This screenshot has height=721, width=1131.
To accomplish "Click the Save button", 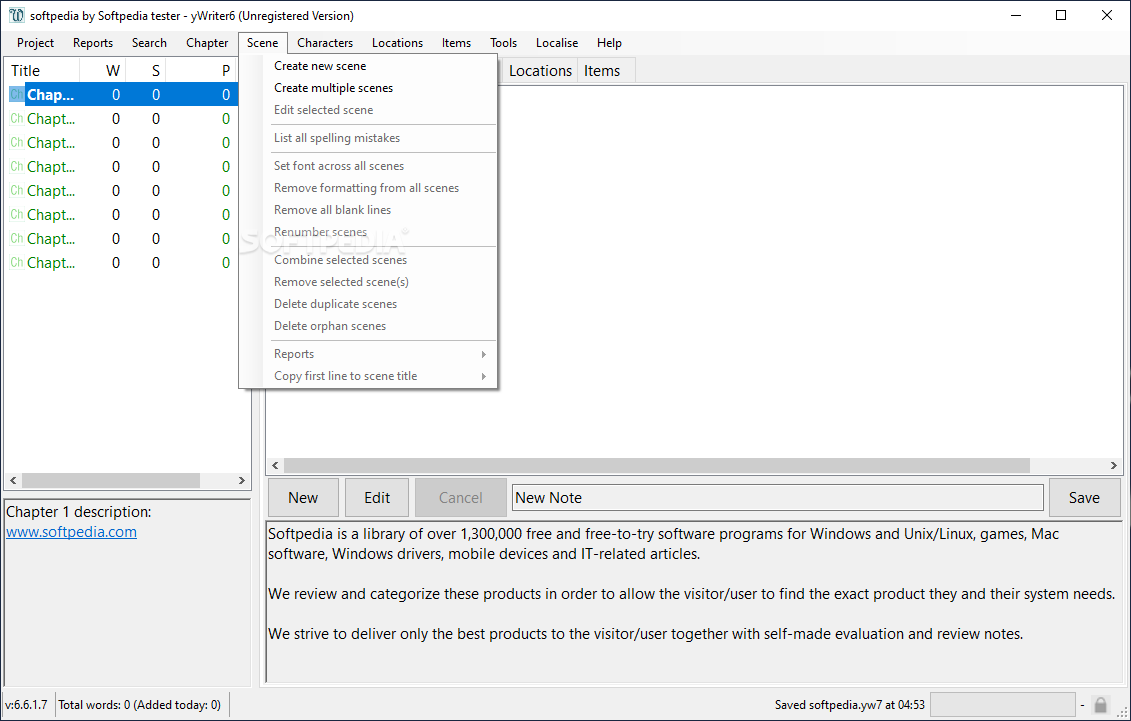I will 1084,497.
